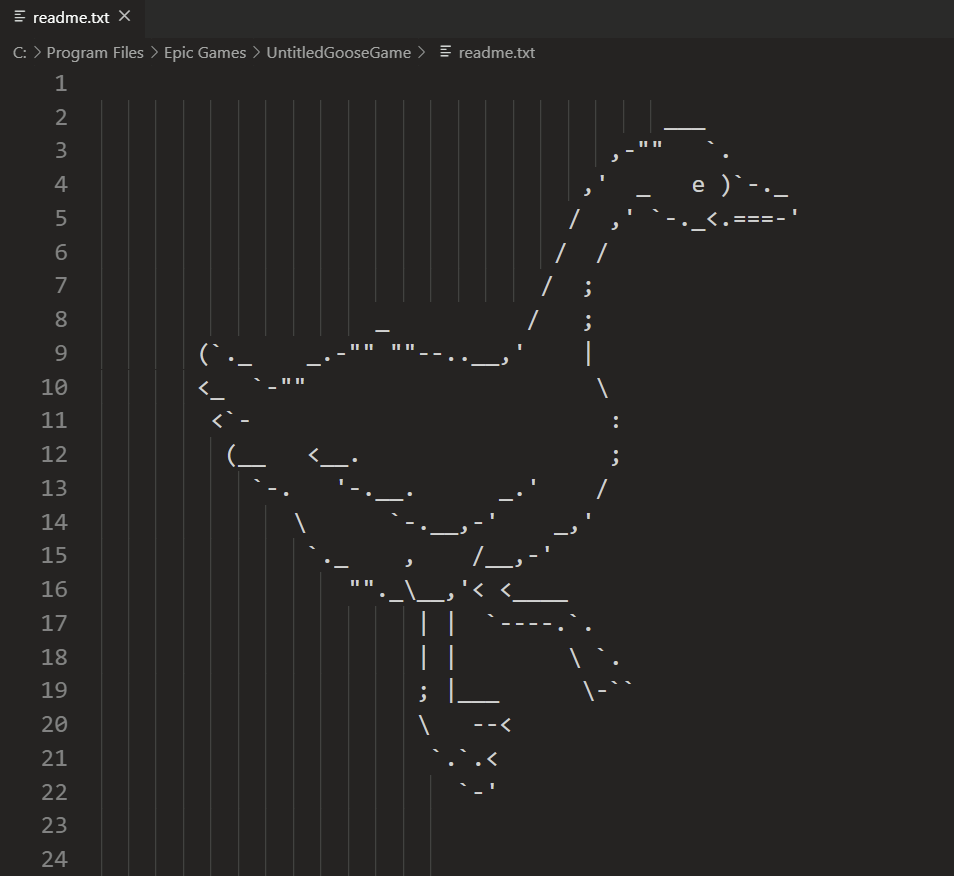Click the file icon beside readme.txt in breadcrumbs
The width and height of the screenshot is (954, 876).
[445, 52]
